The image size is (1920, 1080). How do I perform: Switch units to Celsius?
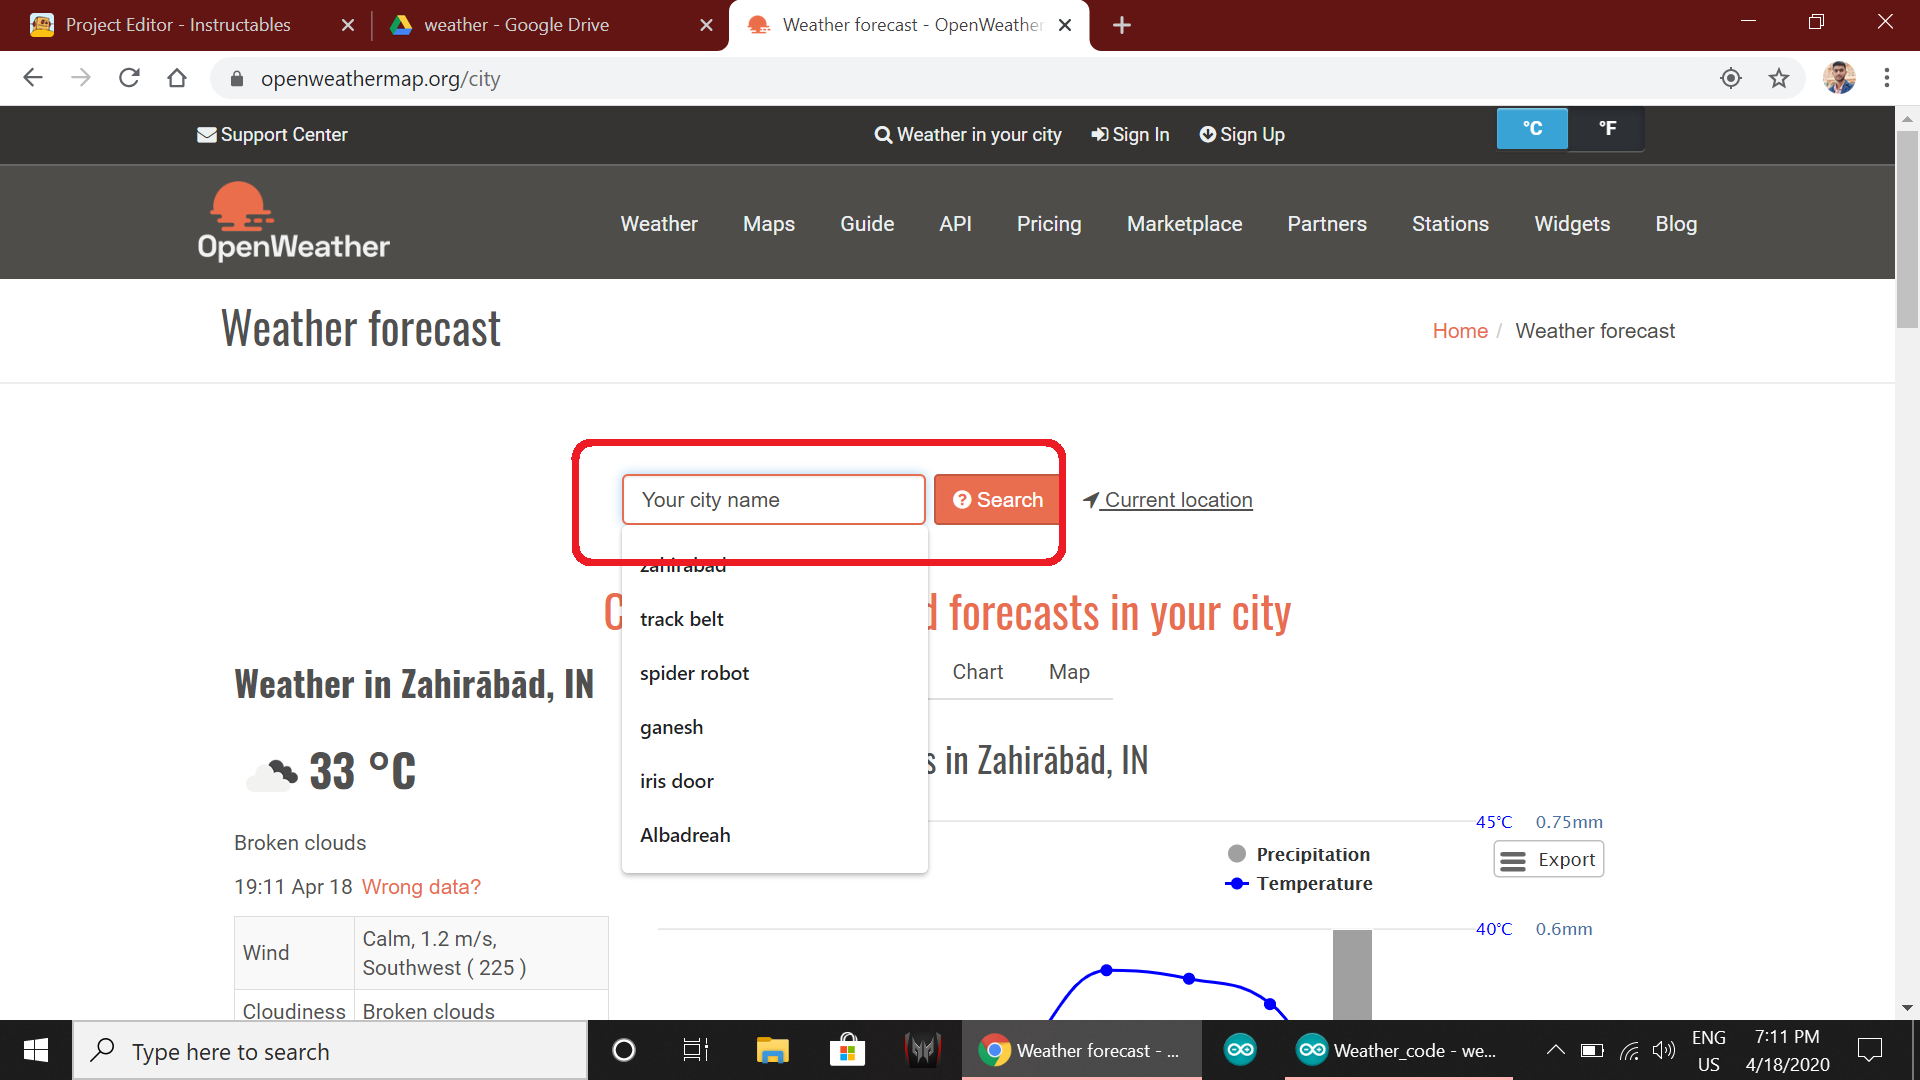pyautogui.click(x=1532, y=128)
